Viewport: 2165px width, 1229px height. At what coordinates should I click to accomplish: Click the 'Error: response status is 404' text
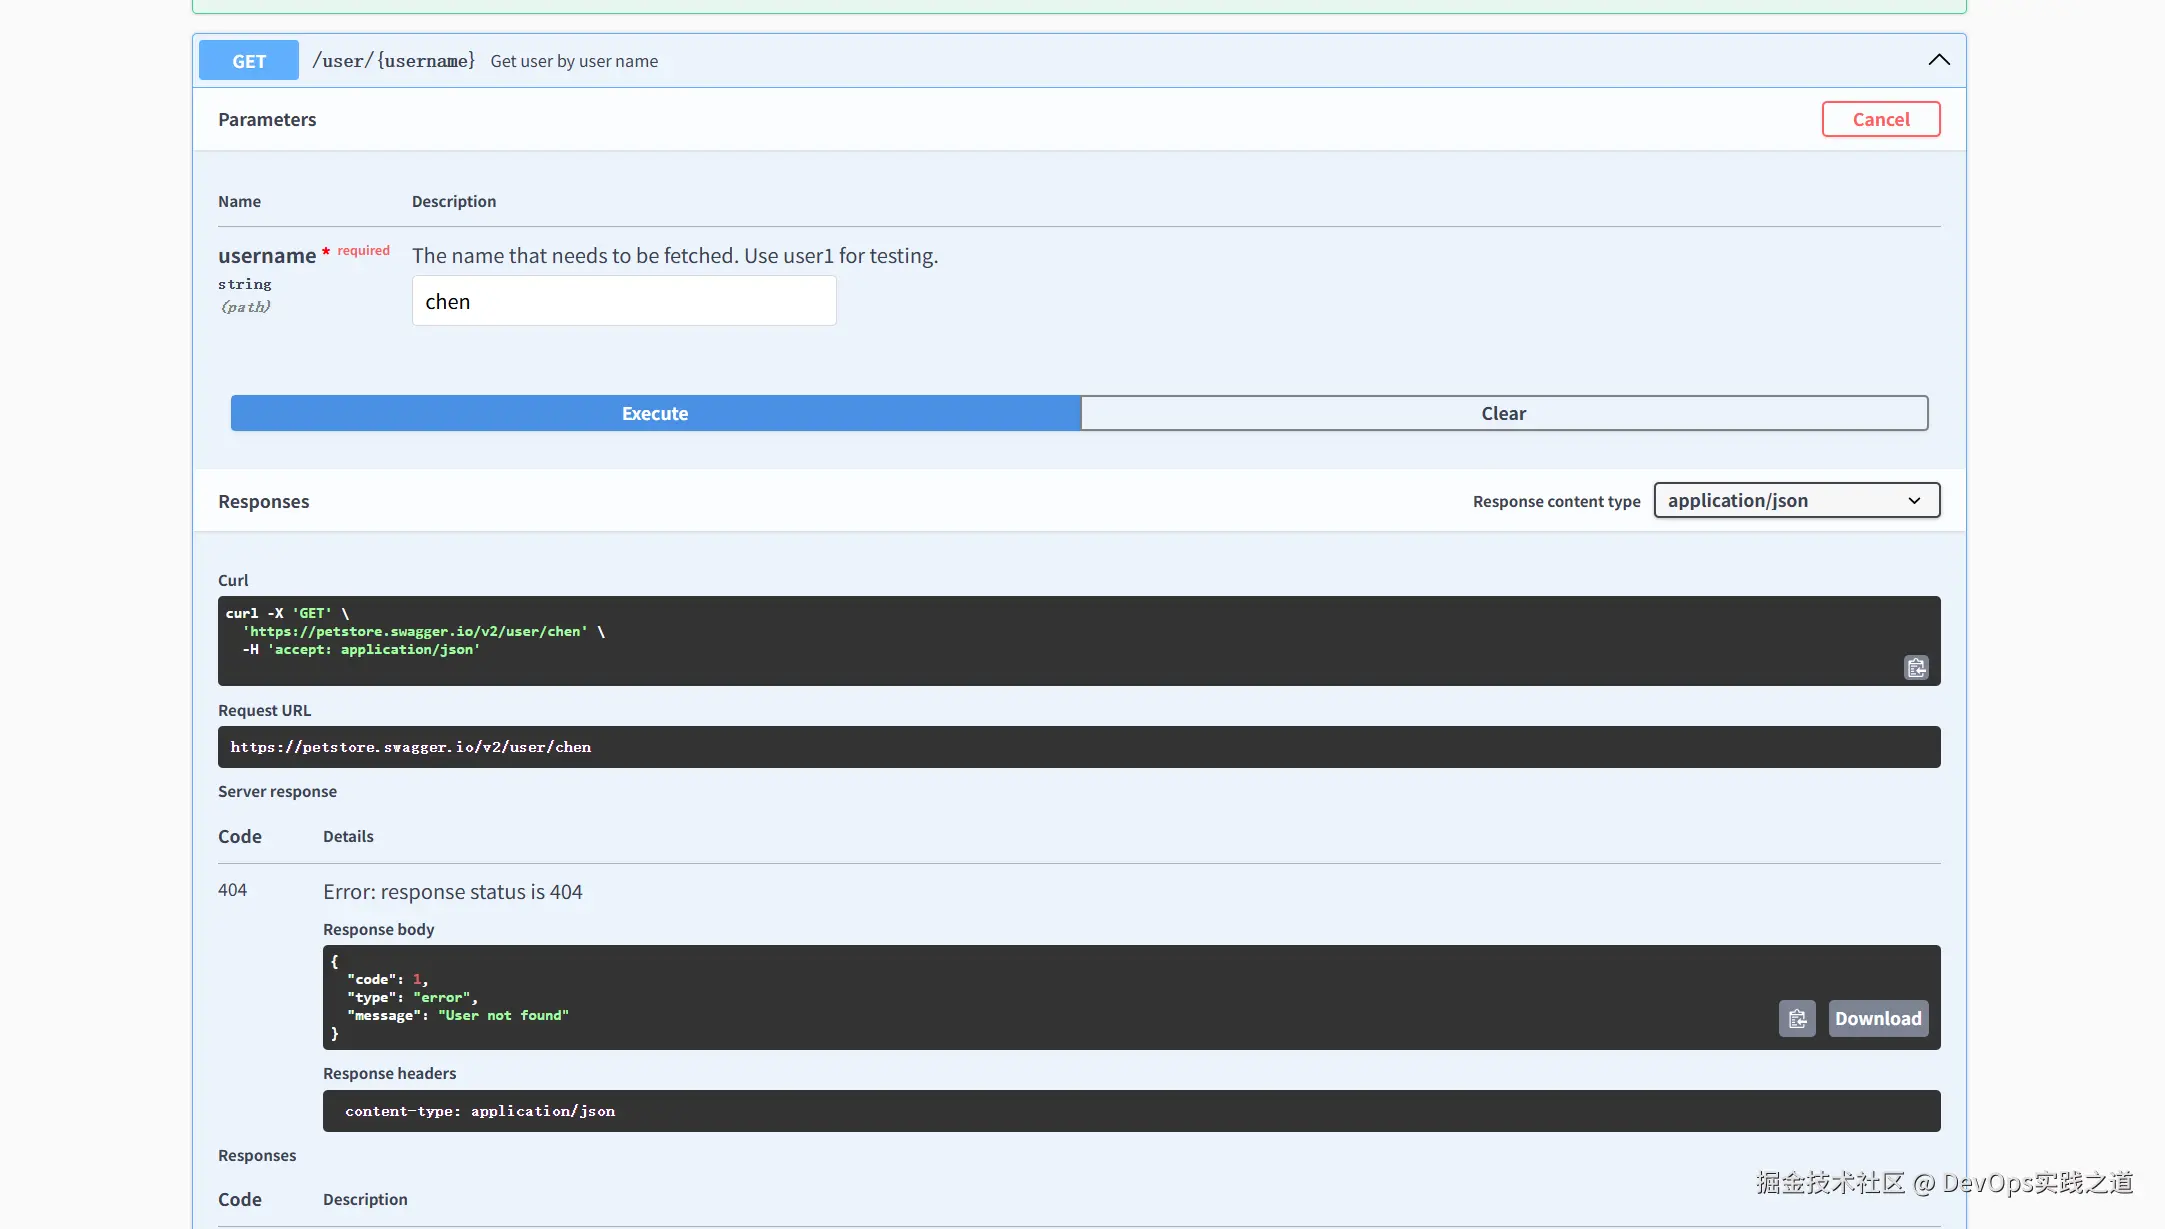[x=452, y=893]
